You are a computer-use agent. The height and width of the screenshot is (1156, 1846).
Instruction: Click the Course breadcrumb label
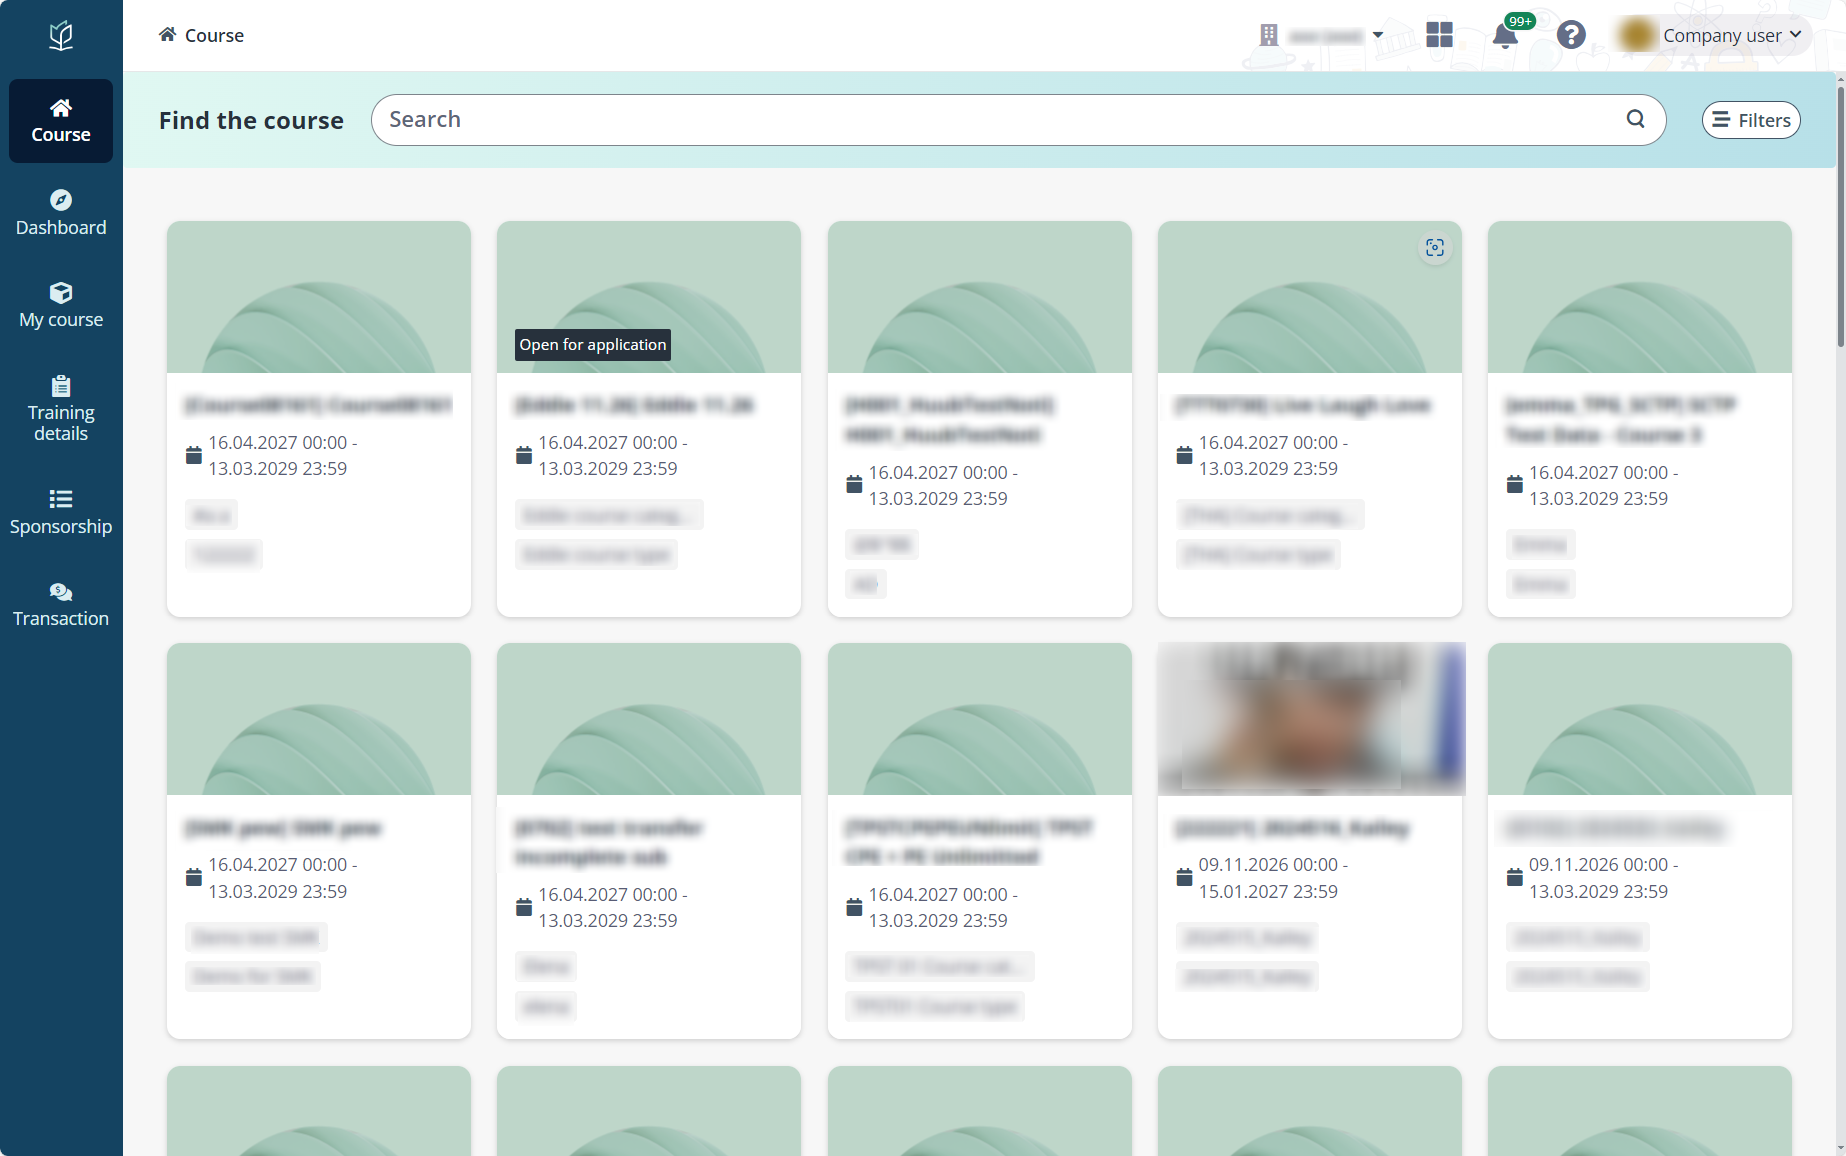pyautogui.click(x=213, y=35)
